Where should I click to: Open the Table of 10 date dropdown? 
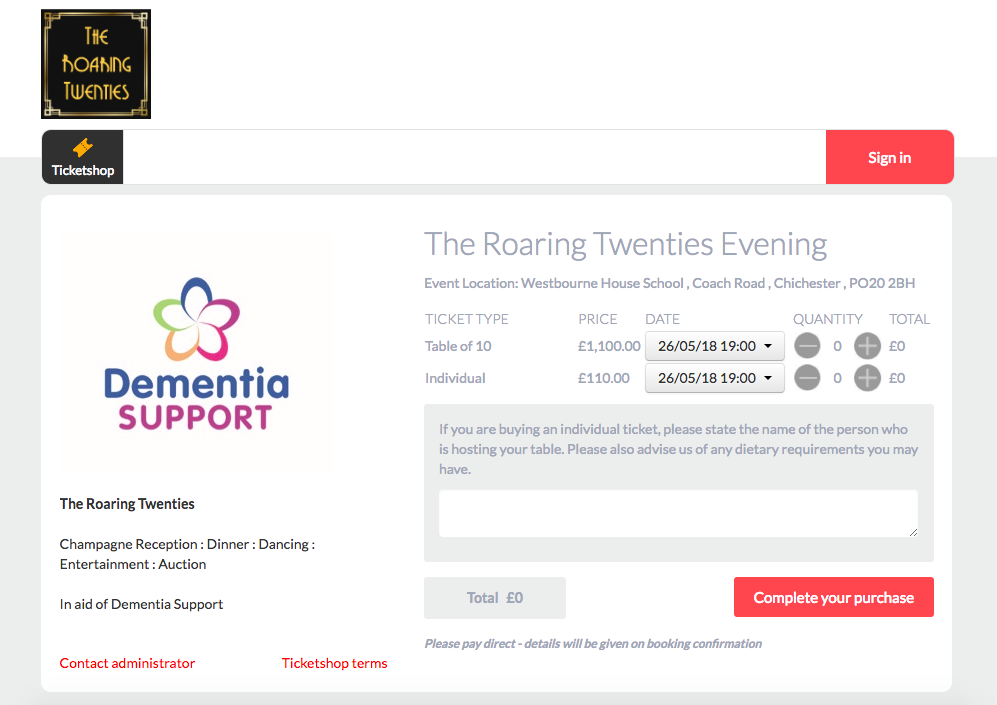coord(715,346)
